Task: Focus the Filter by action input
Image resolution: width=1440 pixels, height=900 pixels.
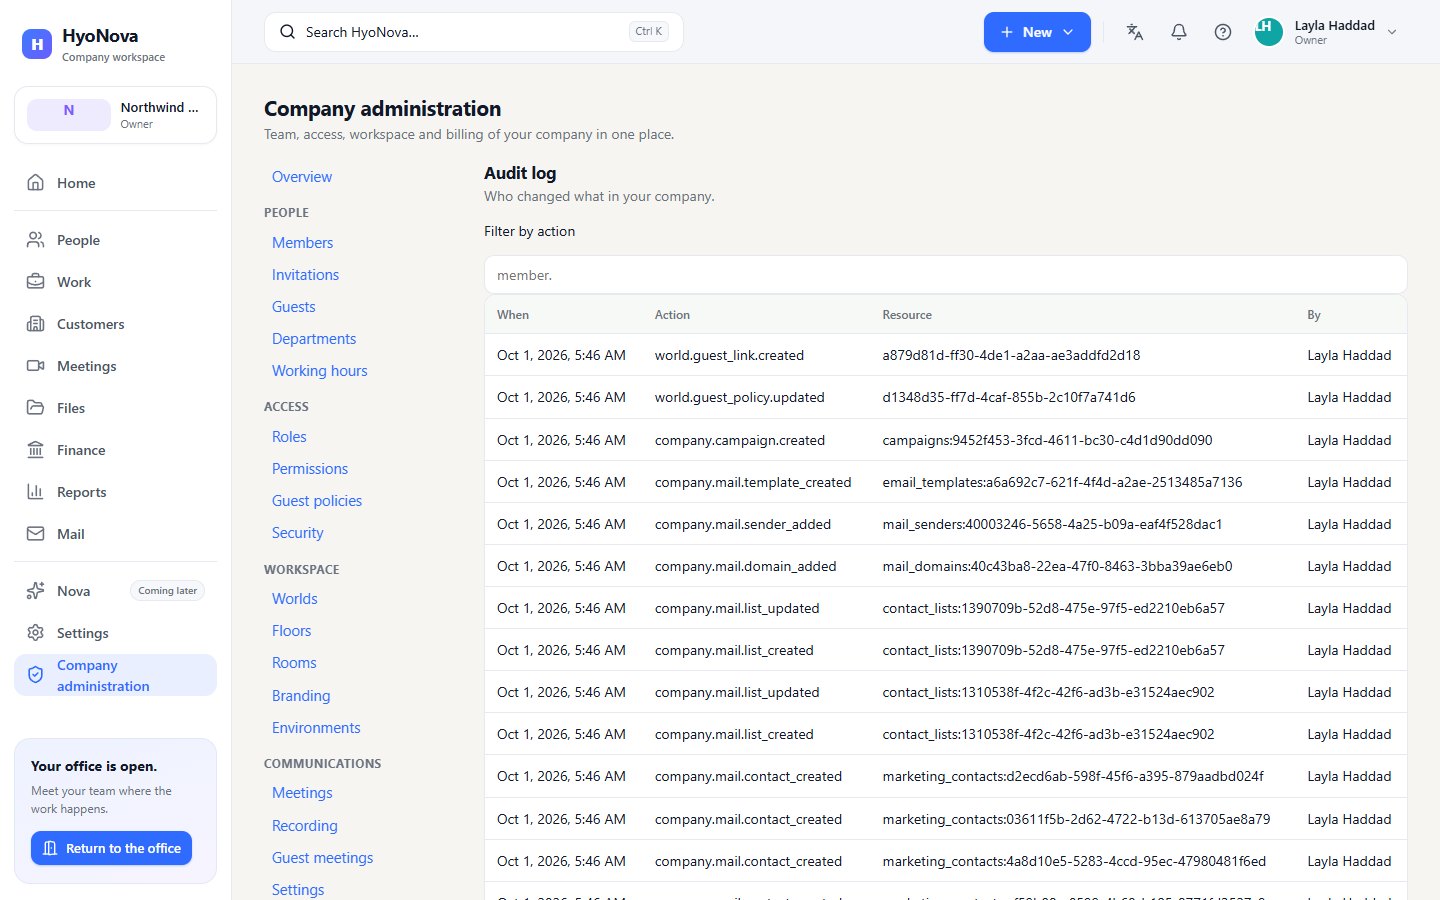Action: click(x=945, y=275)
